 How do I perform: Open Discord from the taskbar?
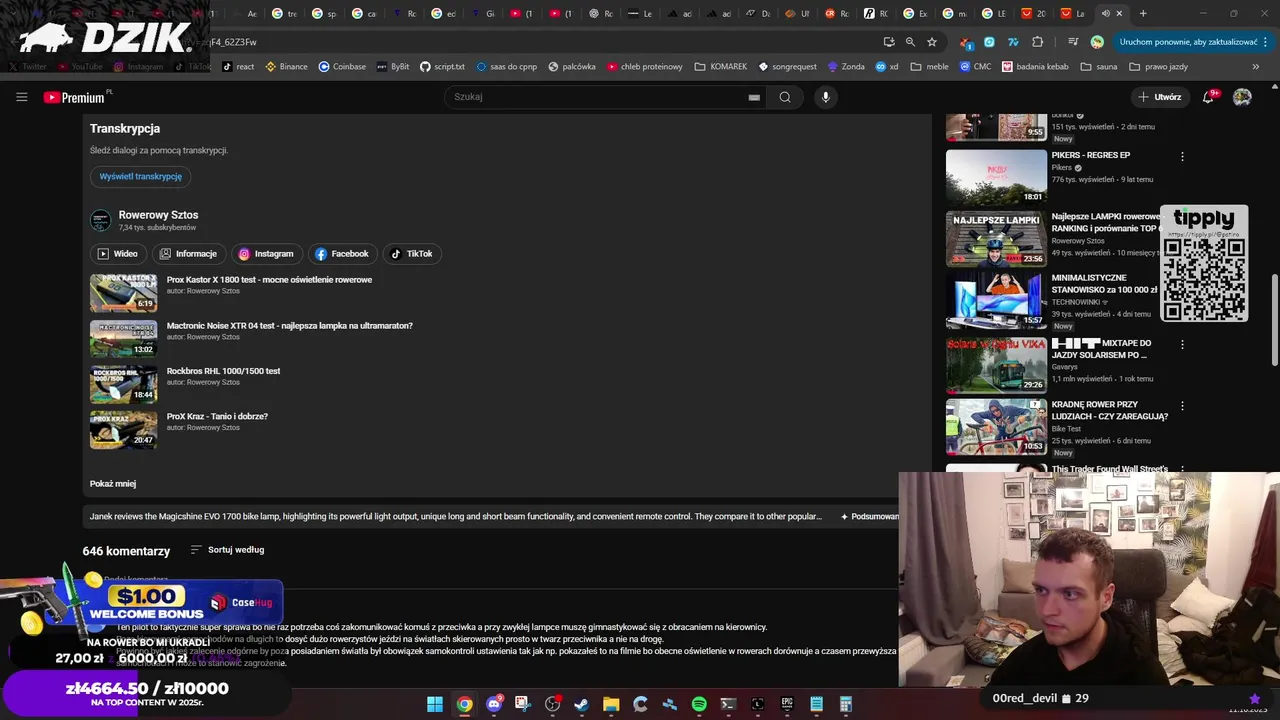pyautogui.click(x=493, y=704)
